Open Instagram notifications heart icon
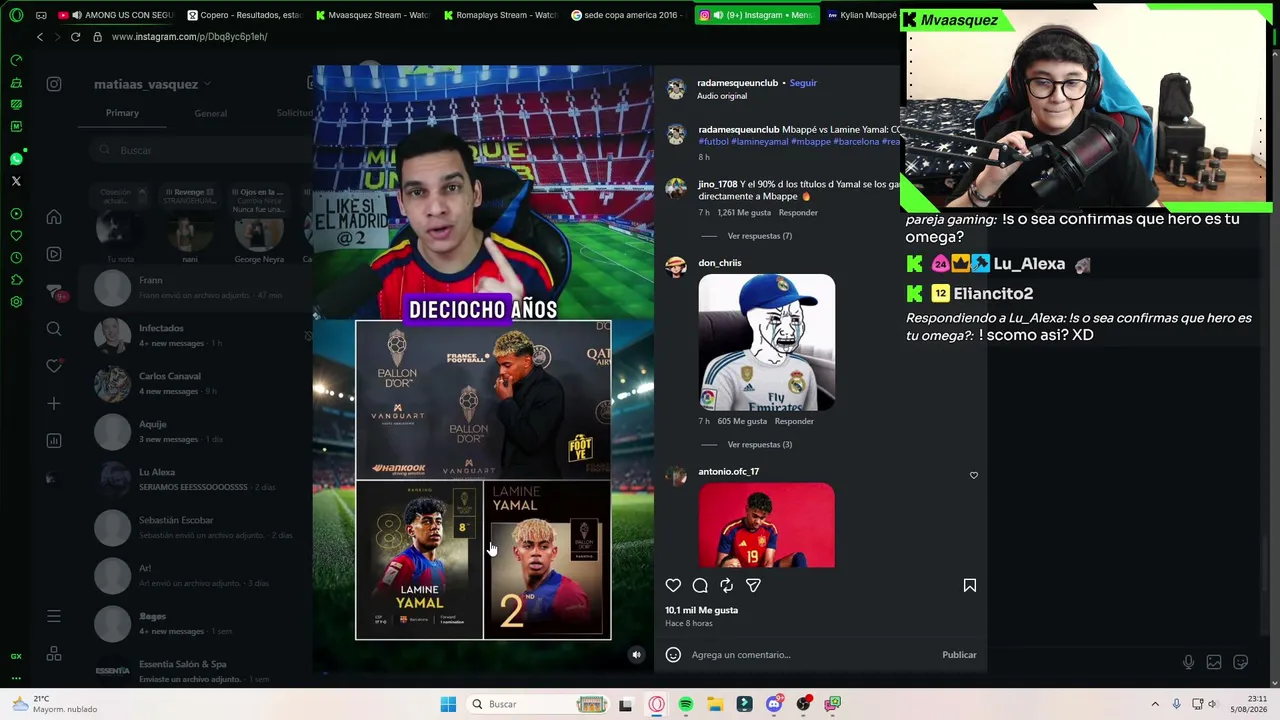This screenshot has height=720, width=1280. [54, 366]
